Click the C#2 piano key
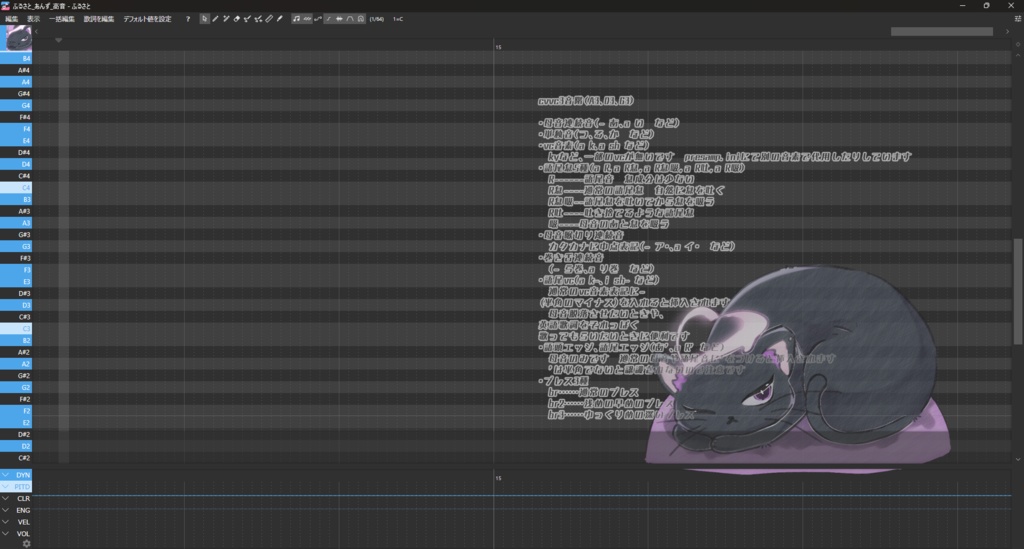1024x549 pixels. pyautogui.click(x=16, y=458)
